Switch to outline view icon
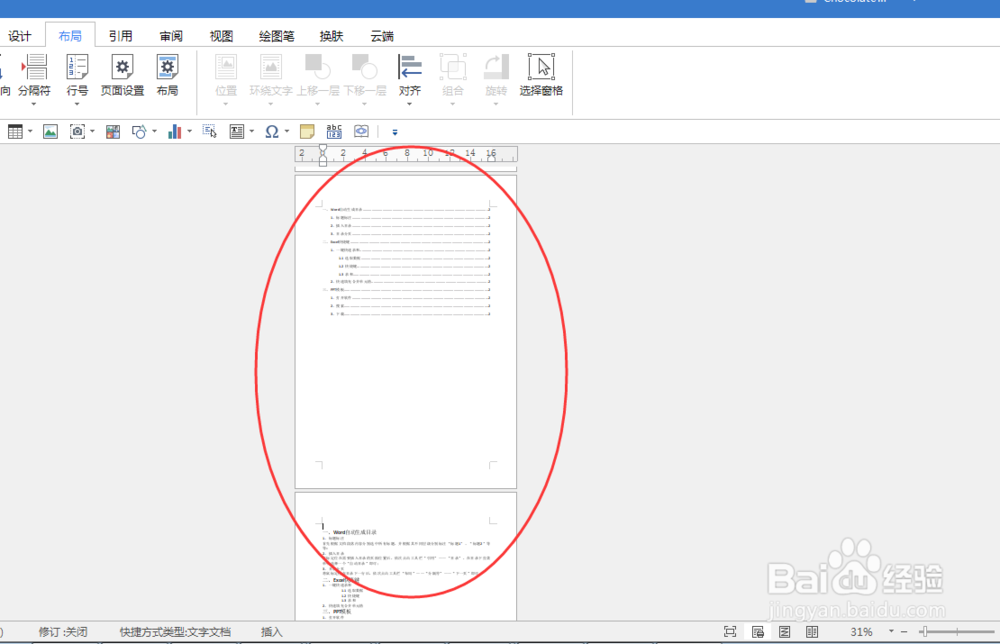The height and width of the screenshot is (644, 1000). tap(785, 632)
